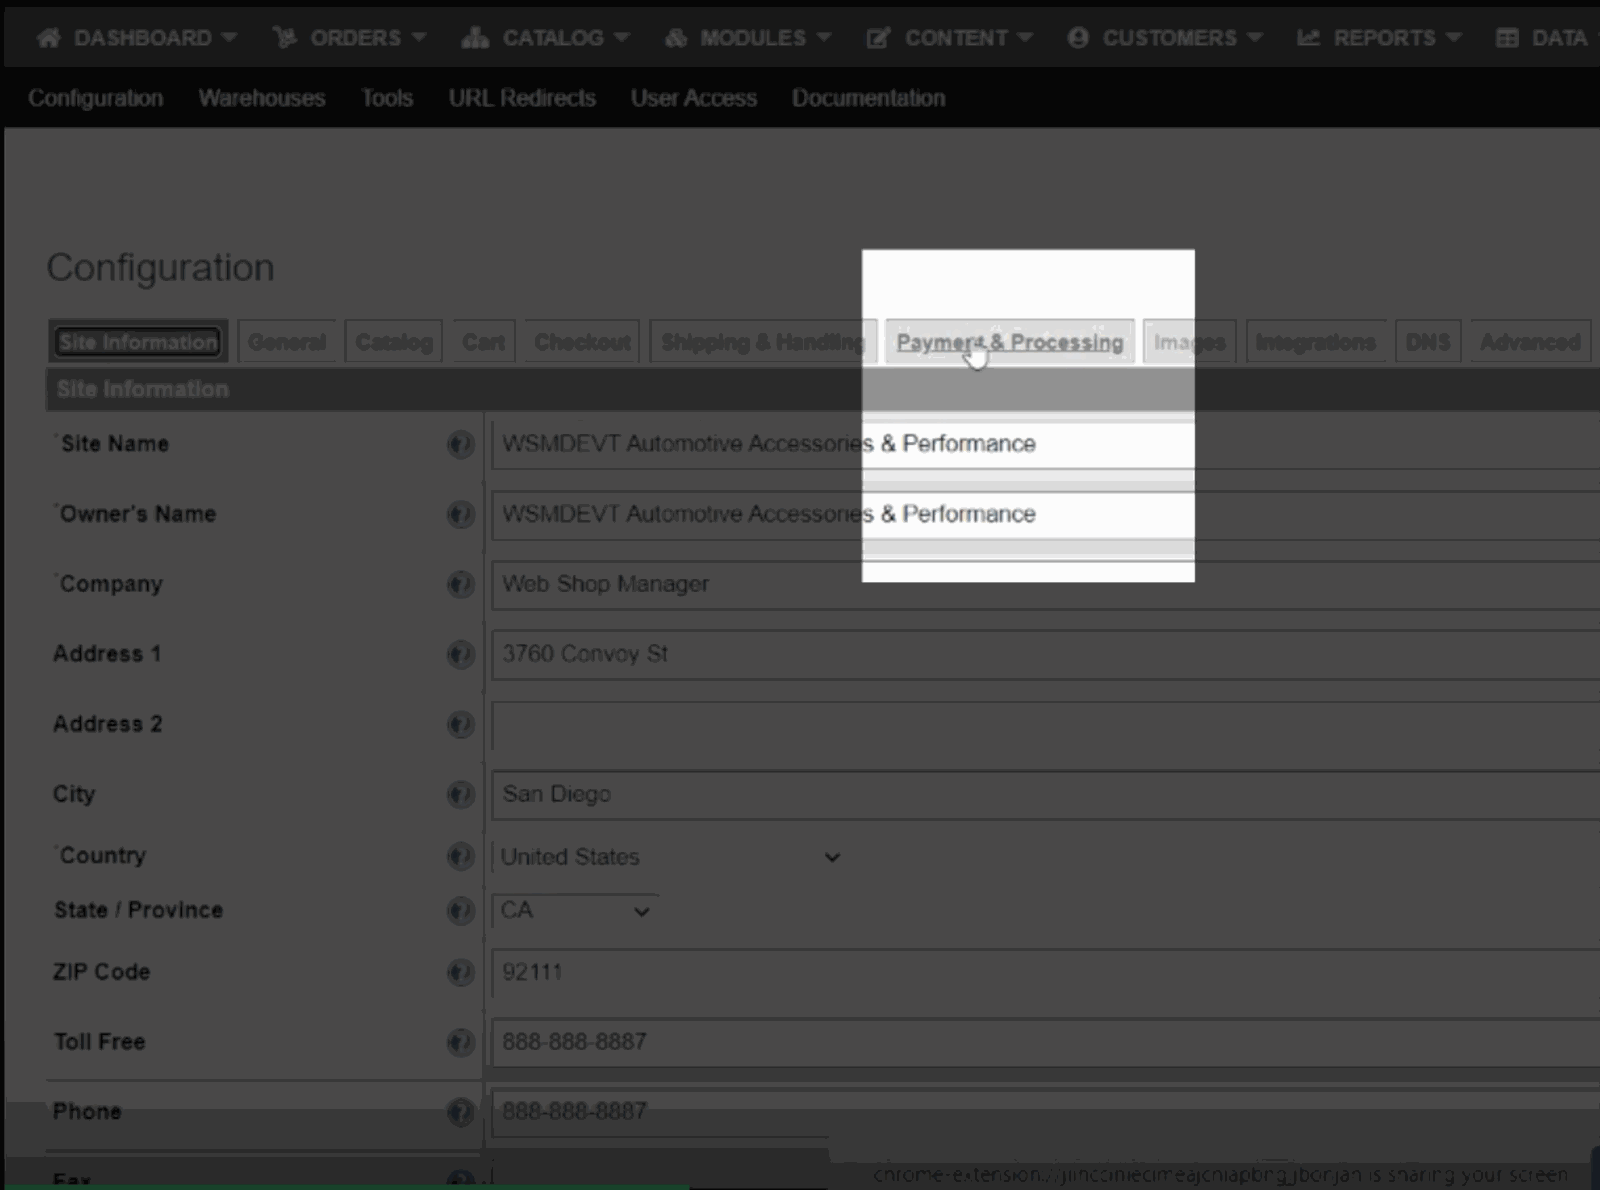Open the Dashboard menu
The width and height of the screenshot is (1600, 1190).
(137, 38)
